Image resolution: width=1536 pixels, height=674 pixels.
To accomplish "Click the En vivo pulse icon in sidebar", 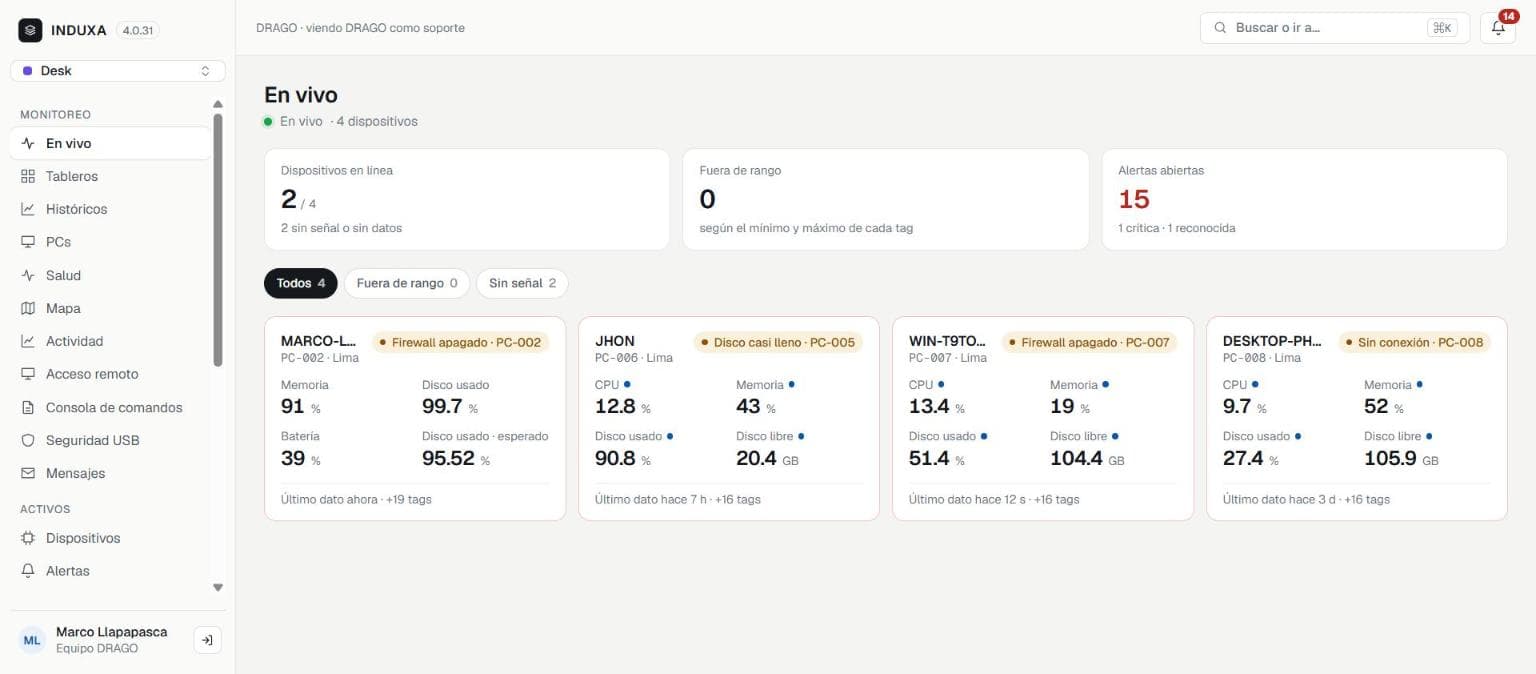I will click(28, 143).
